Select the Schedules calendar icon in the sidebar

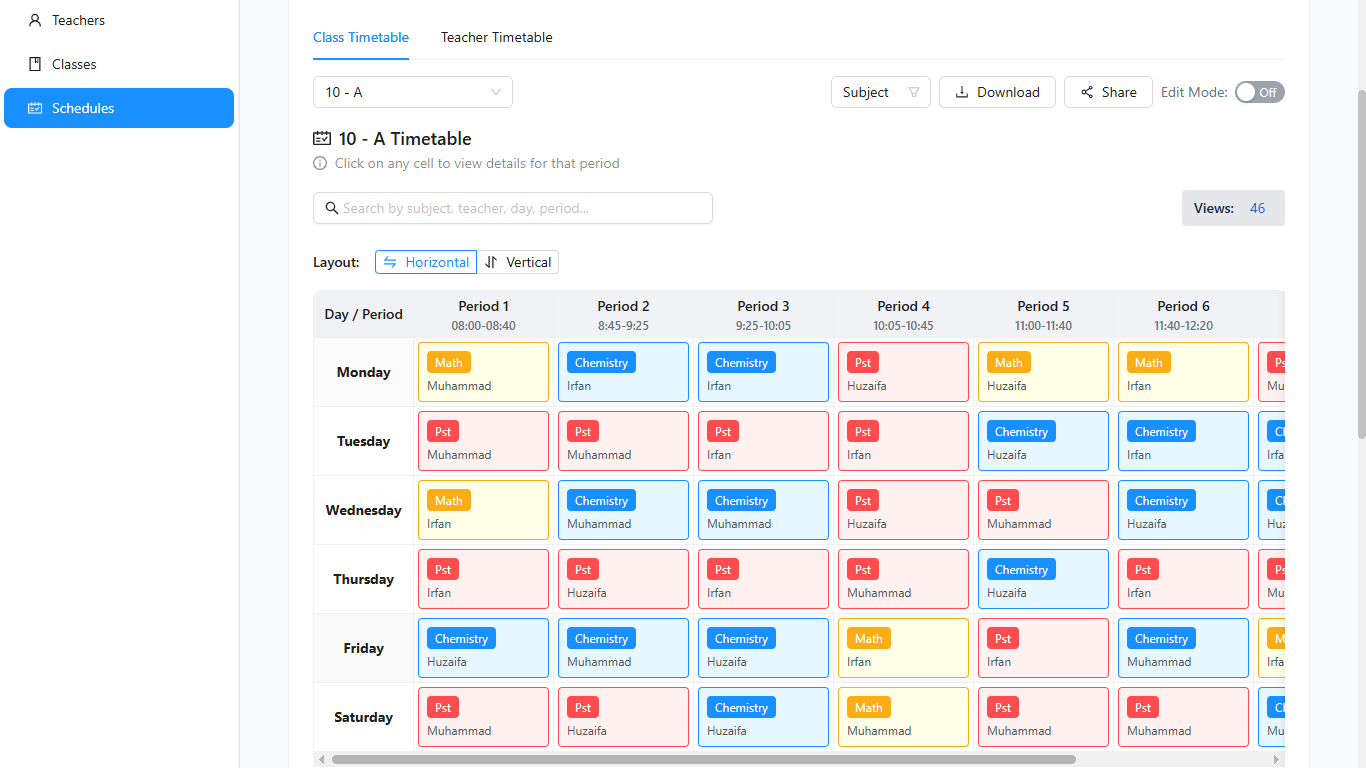coord(35,107)
